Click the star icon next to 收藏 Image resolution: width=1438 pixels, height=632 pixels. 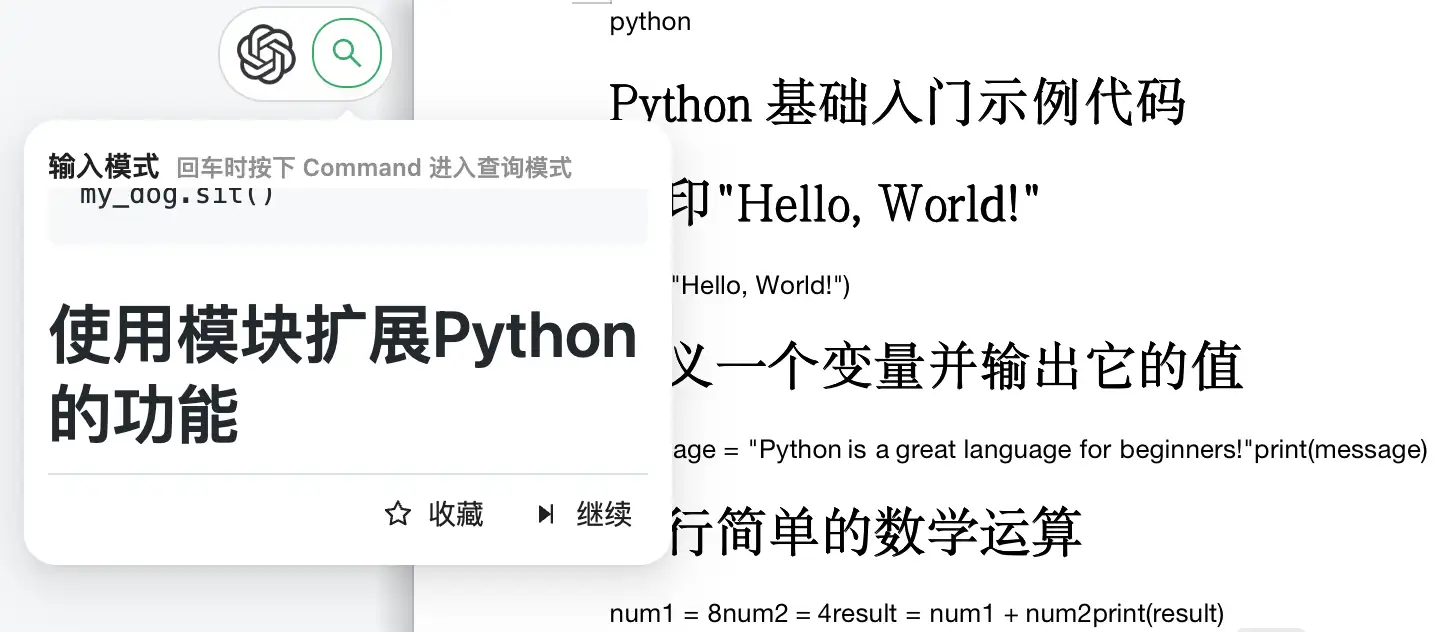tap(398, 514)
